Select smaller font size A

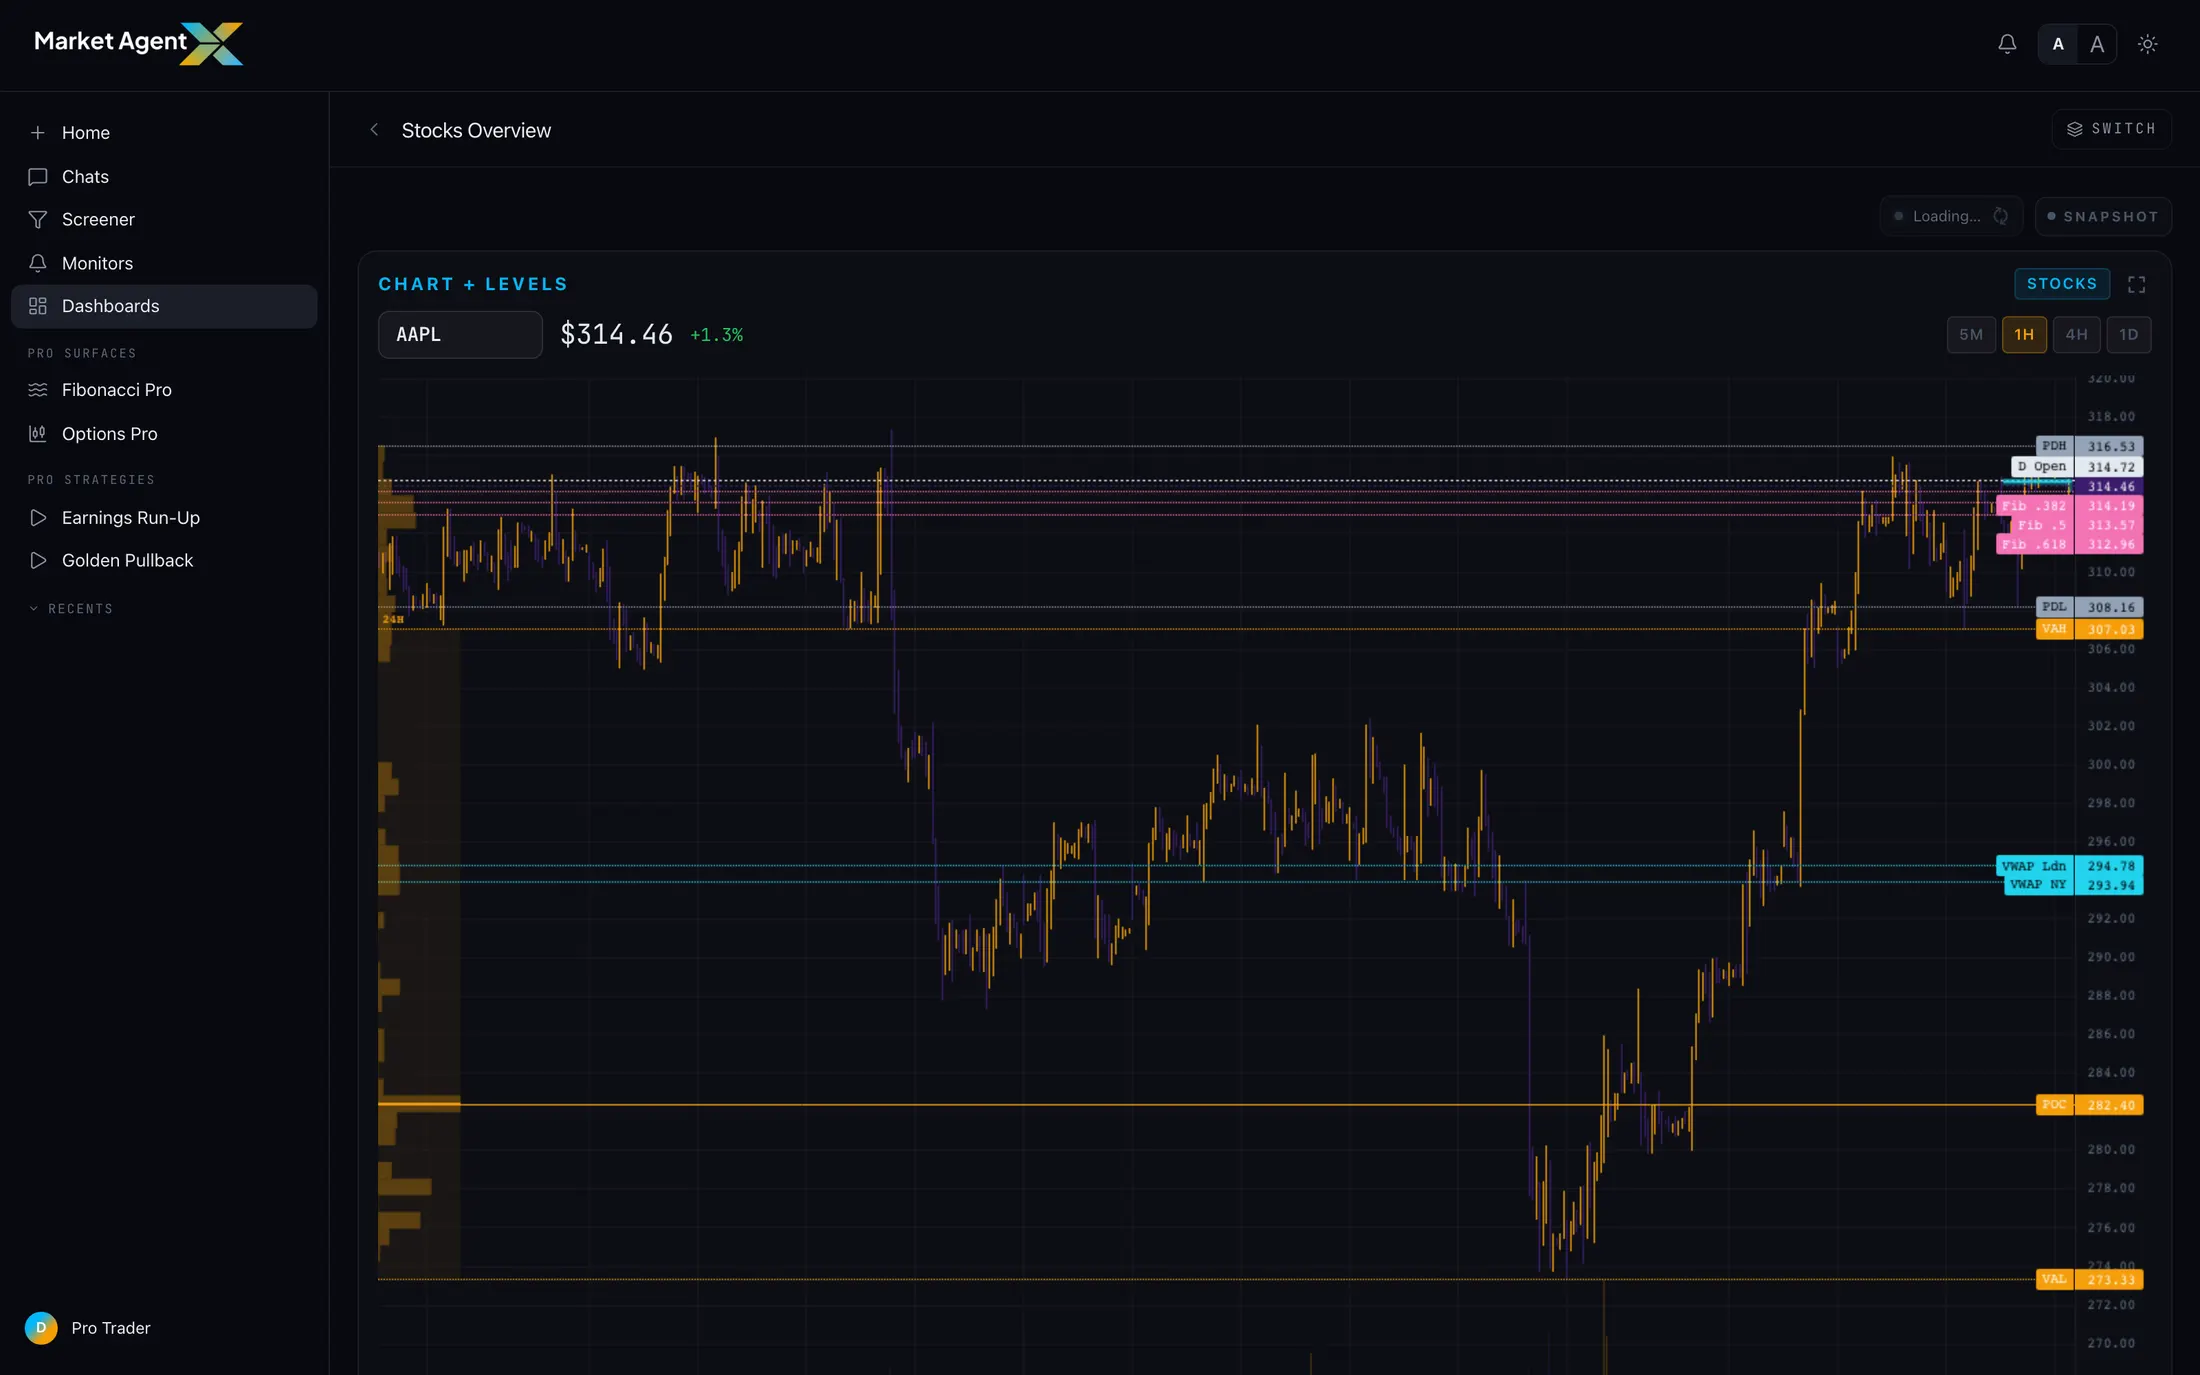pos(2058,44)
